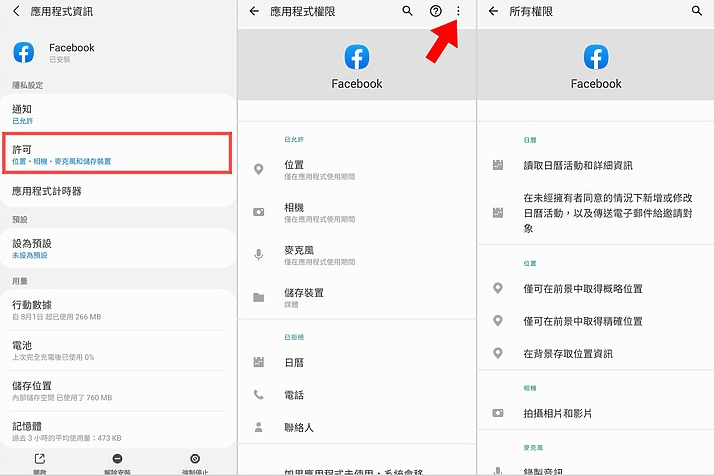Select 在未經擁有者同意的情況下新增或修改日曆活動 permission
714x476 pixels.
coord(596,213)
